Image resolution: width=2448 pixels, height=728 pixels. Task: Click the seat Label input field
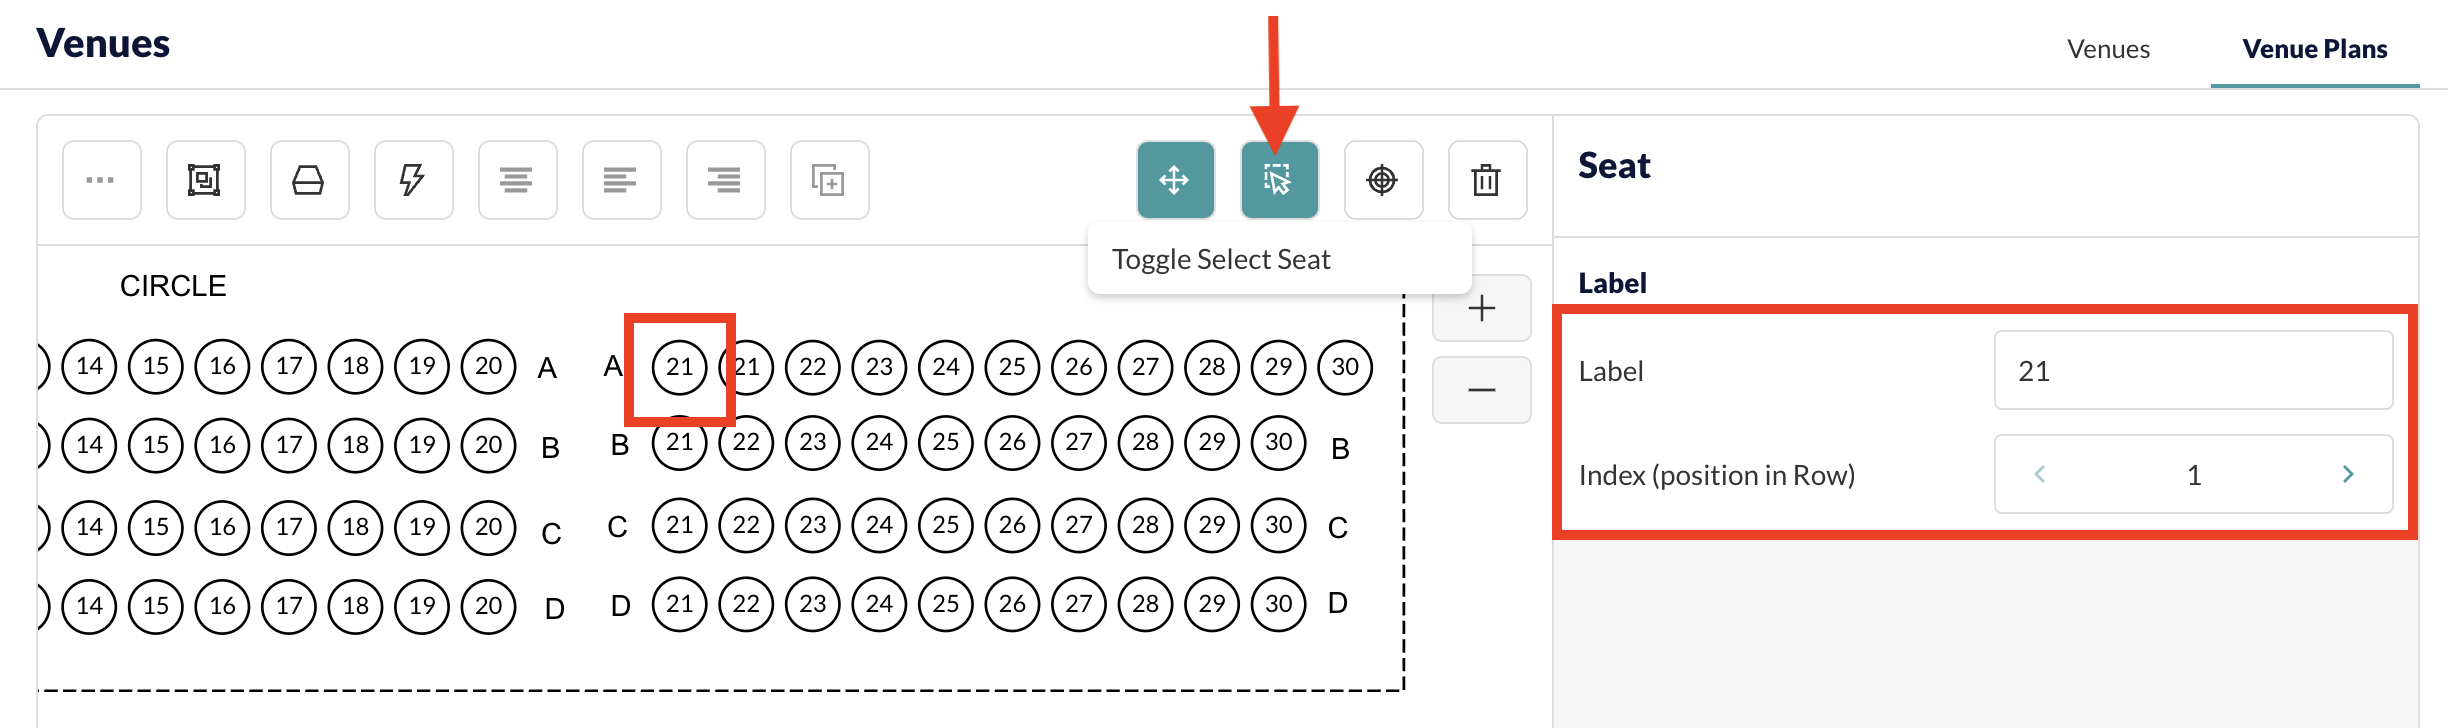coord(2193,370)
